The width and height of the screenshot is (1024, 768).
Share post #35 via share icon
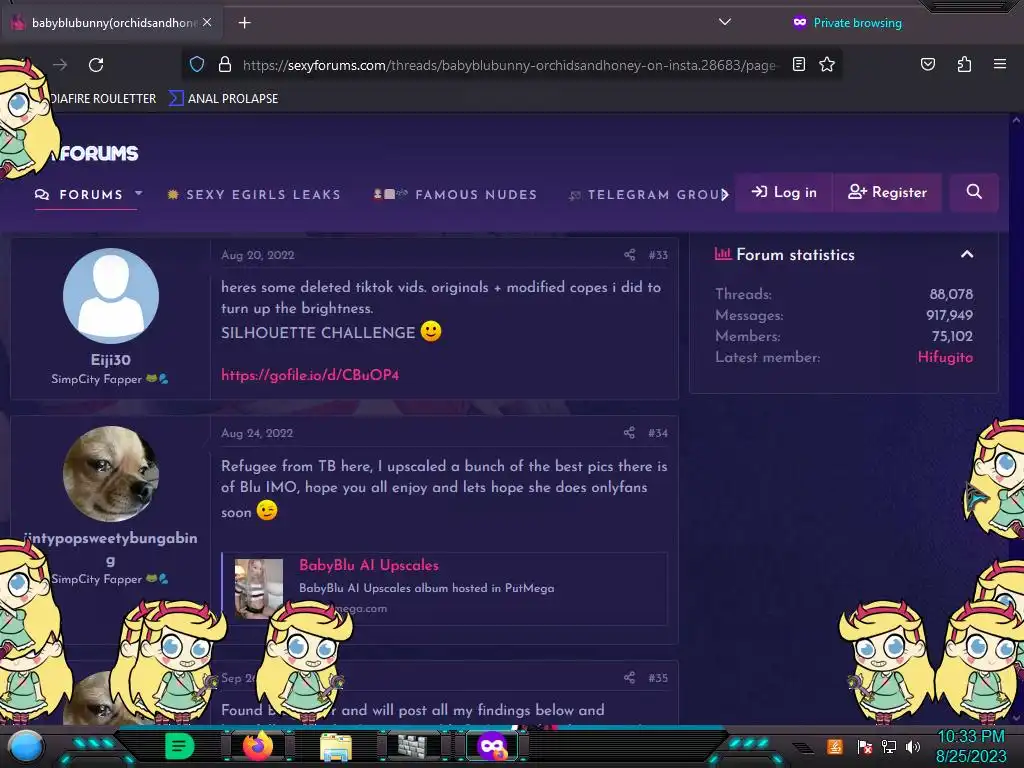pos(629,677)
